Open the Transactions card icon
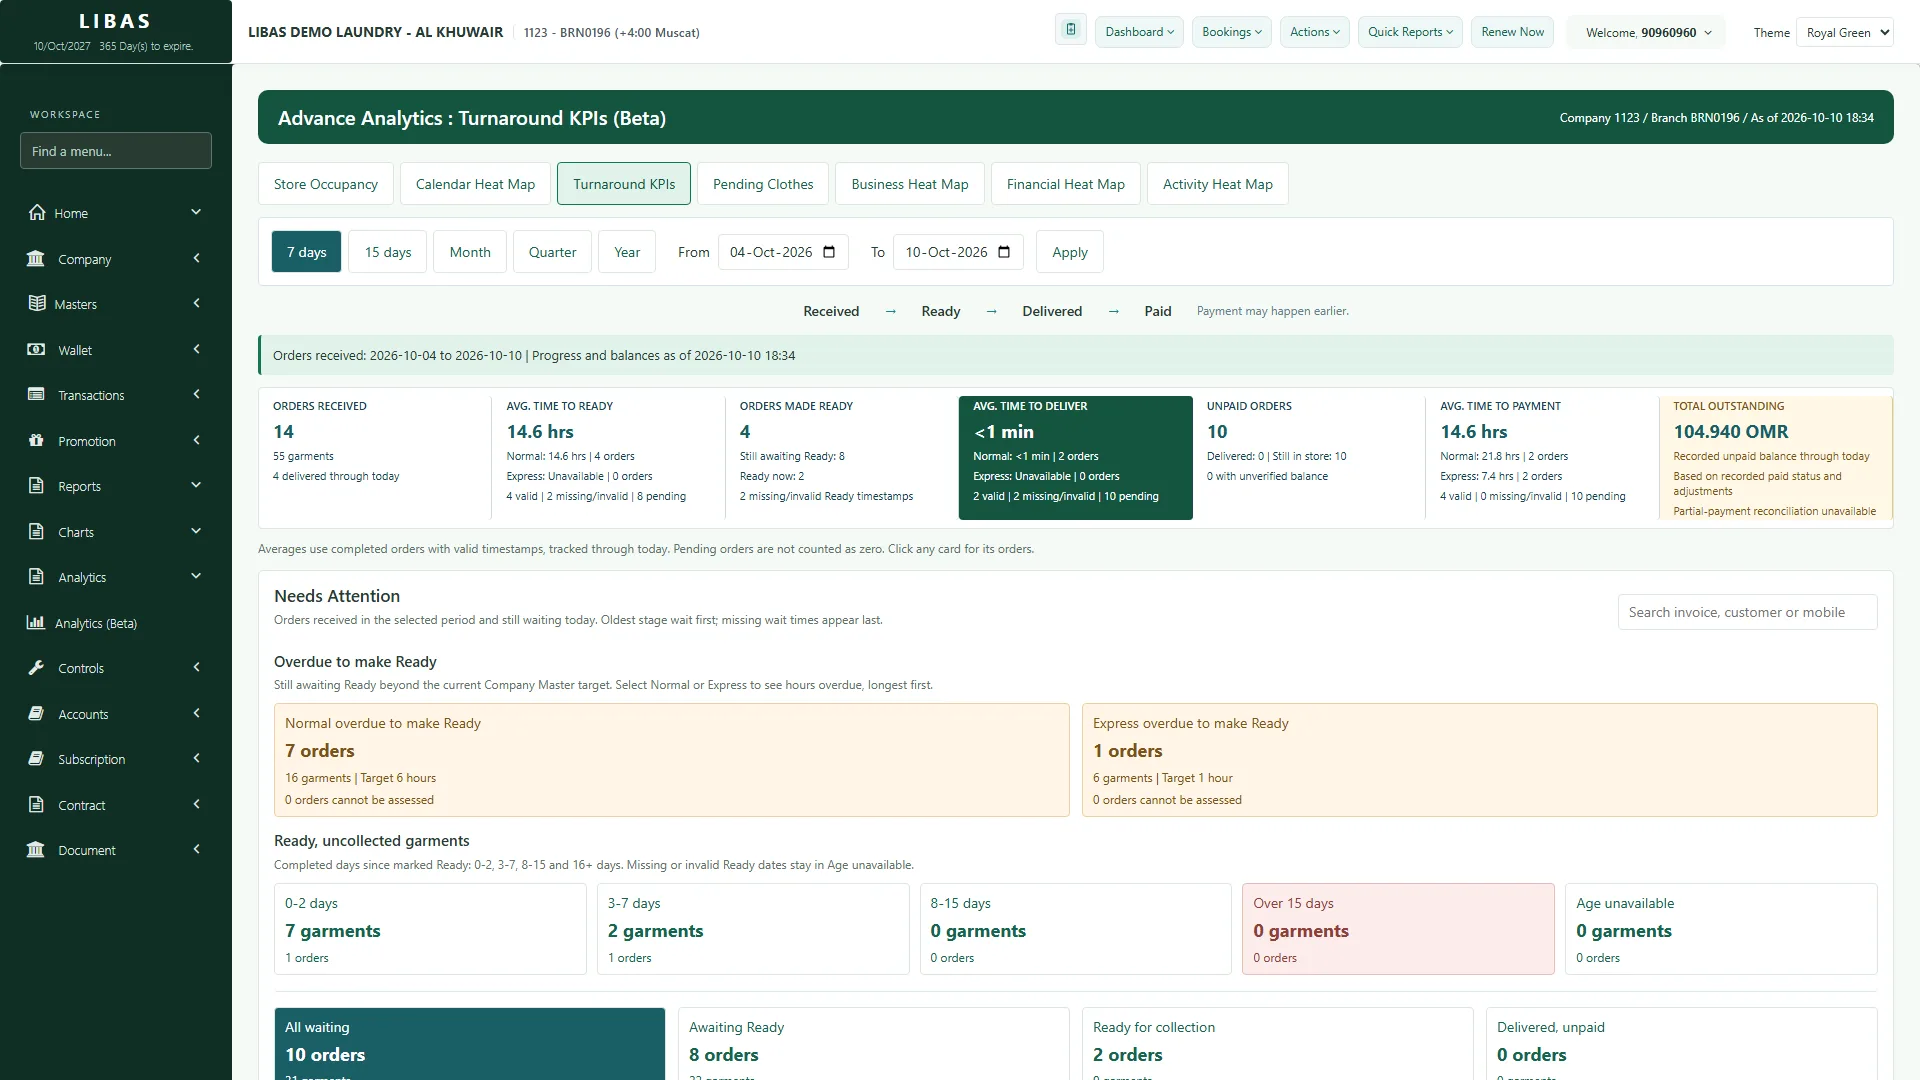The height and width of the screenshot is (1080, 1920). pyautogui.click(x=36, y=394)
